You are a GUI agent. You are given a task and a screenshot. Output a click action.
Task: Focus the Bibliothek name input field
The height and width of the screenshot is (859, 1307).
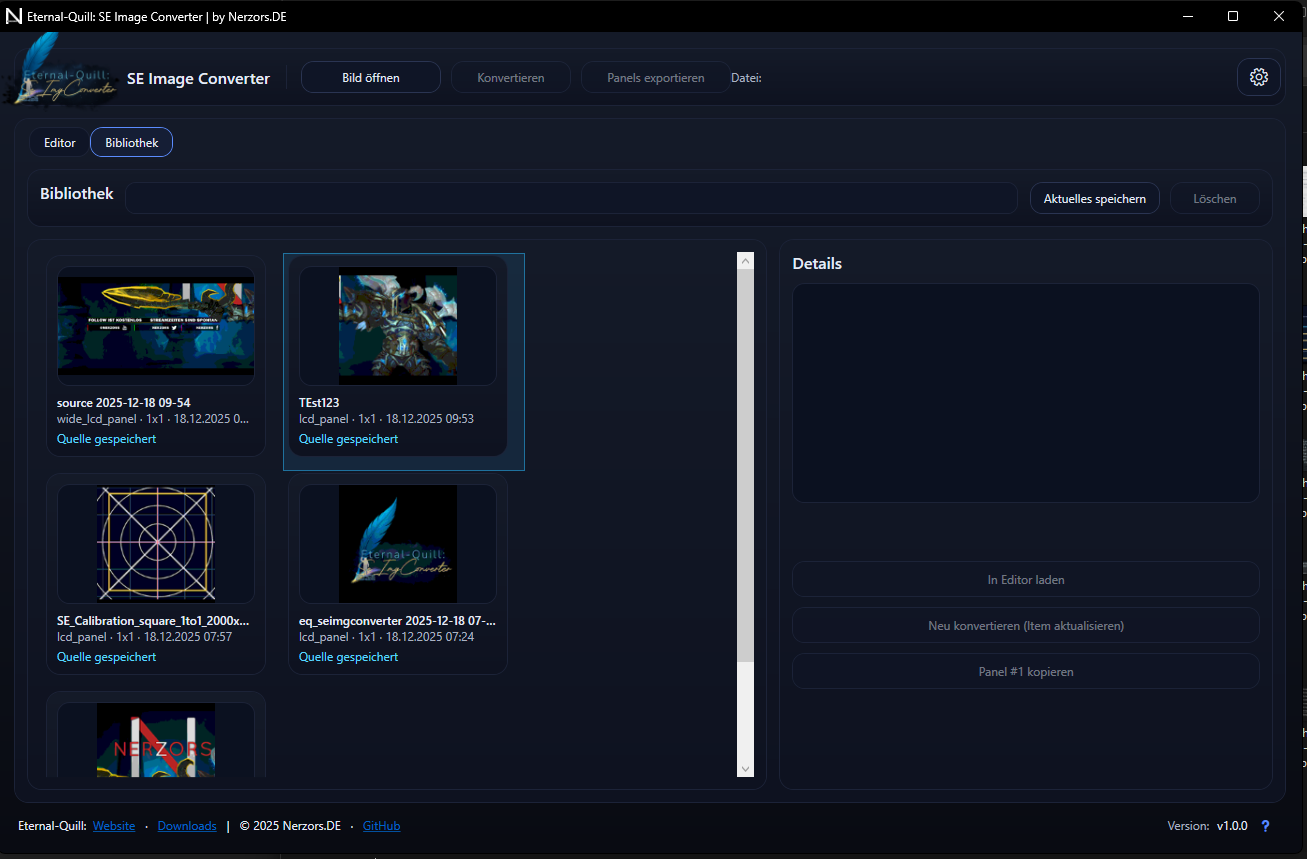pyautogui.click(x=571, y=198)
